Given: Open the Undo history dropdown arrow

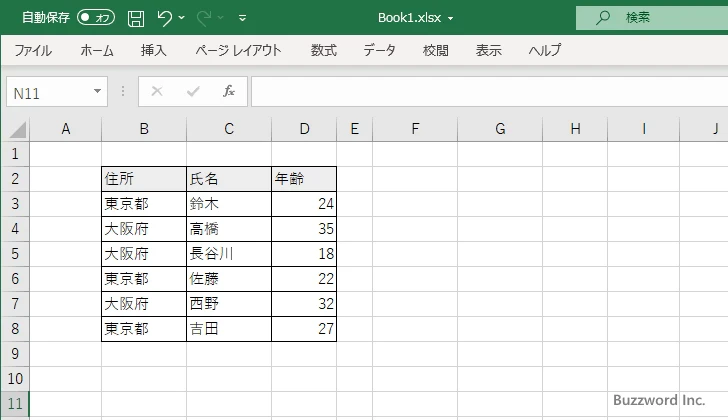Looking at the screenshot, I should point(182,18).
